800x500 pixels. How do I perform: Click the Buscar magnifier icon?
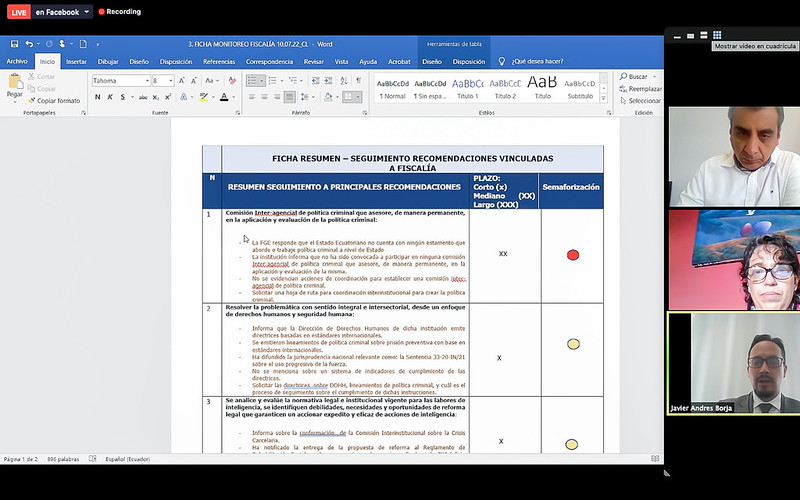click(x=623, y=77)
